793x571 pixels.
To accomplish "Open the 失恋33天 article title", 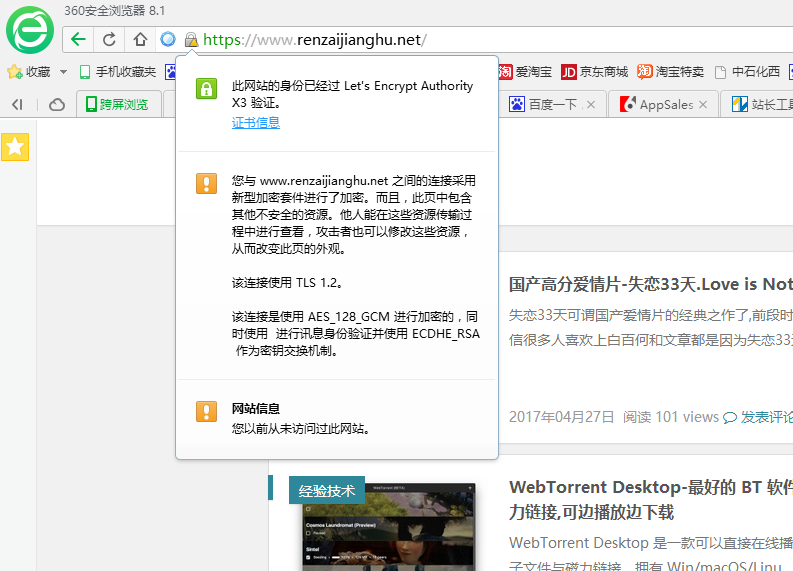I will 650,284.
